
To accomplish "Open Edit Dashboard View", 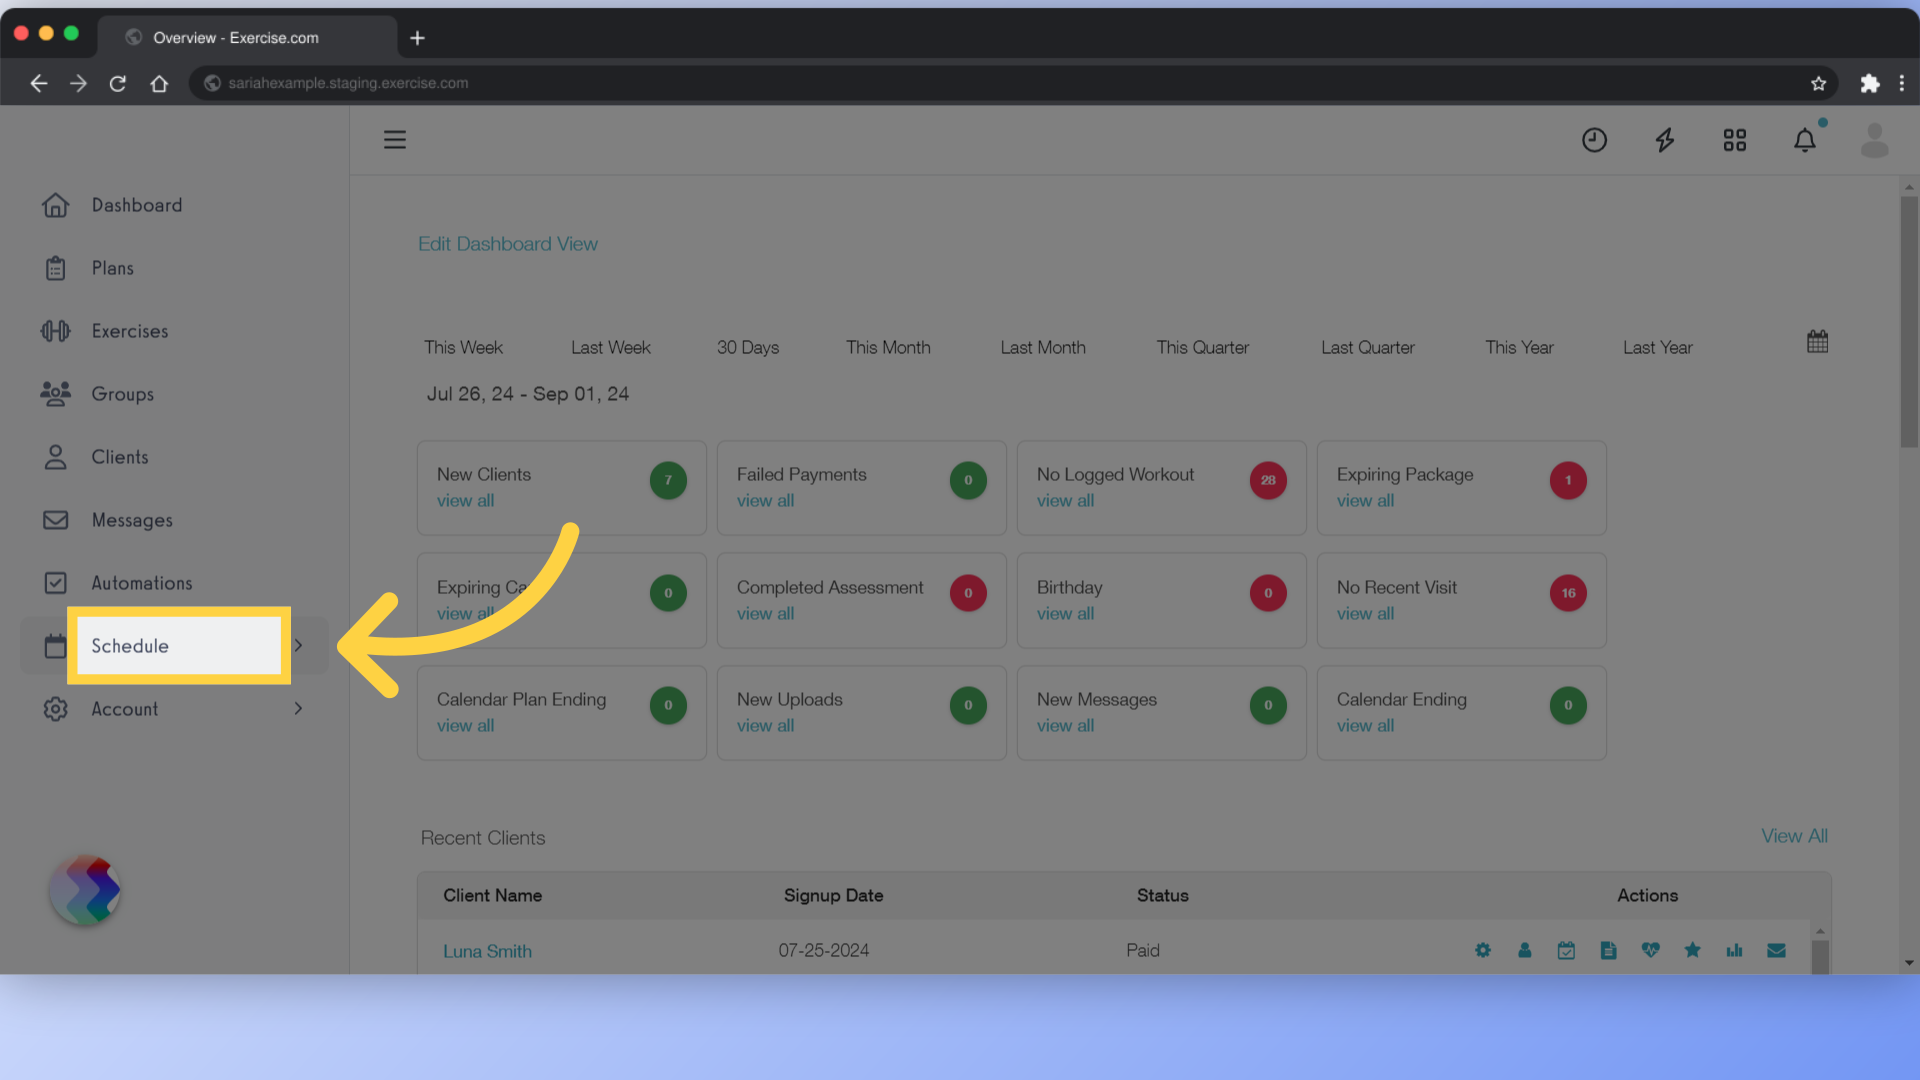I will point(508,244).
